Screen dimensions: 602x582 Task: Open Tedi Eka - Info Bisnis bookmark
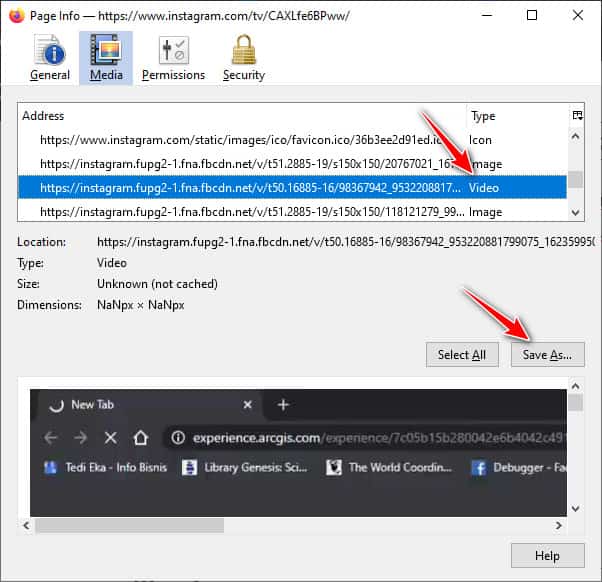[105, 467]
